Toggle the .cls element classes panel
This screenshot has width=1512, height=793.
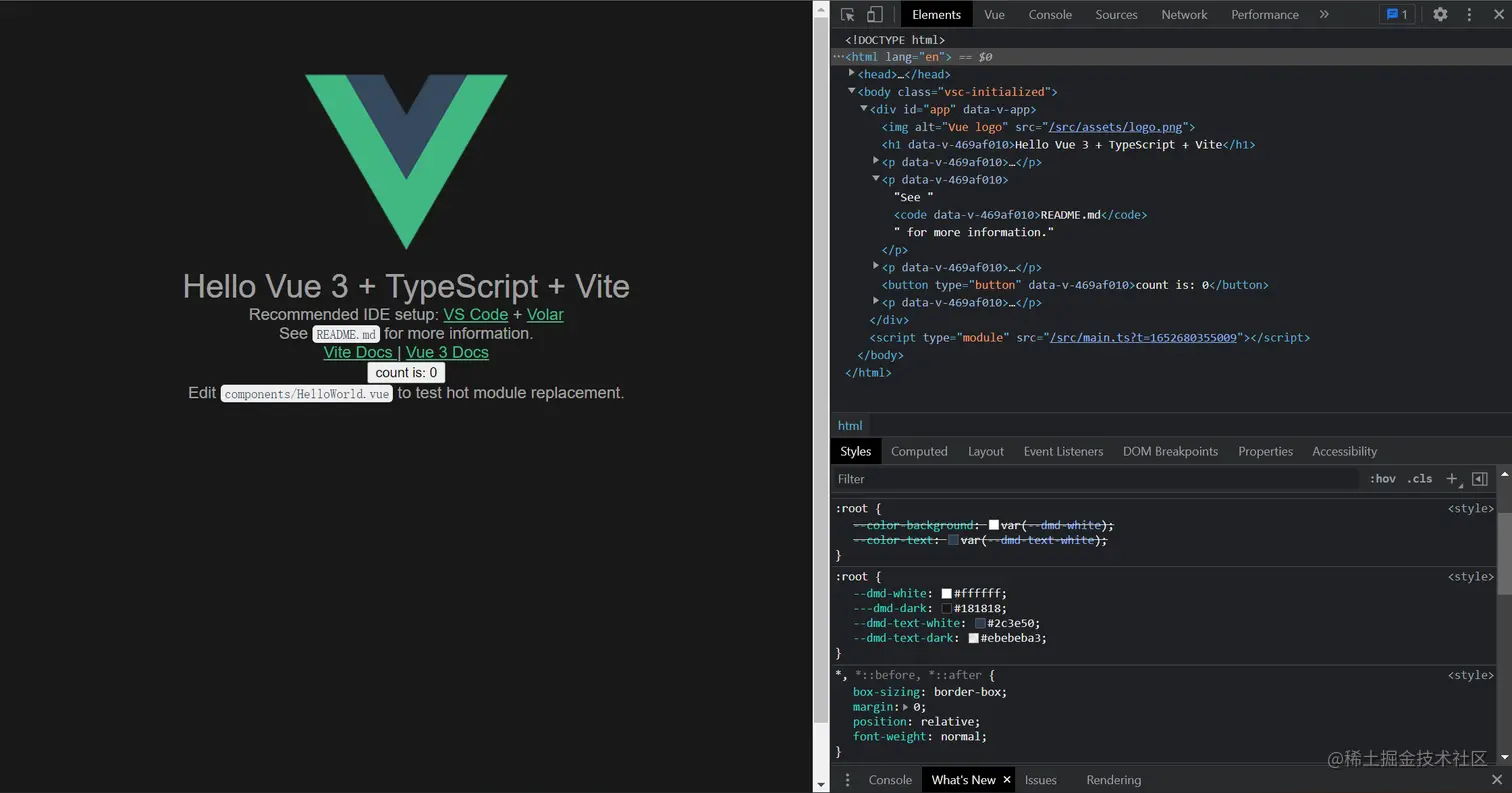[x=1419, y=479]
